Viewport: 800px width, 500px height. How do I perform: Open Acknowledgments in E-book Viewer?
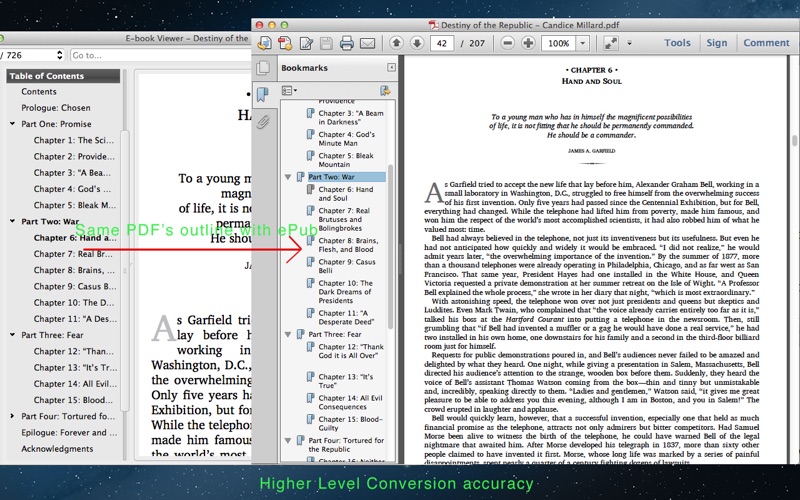coord(57,448)
